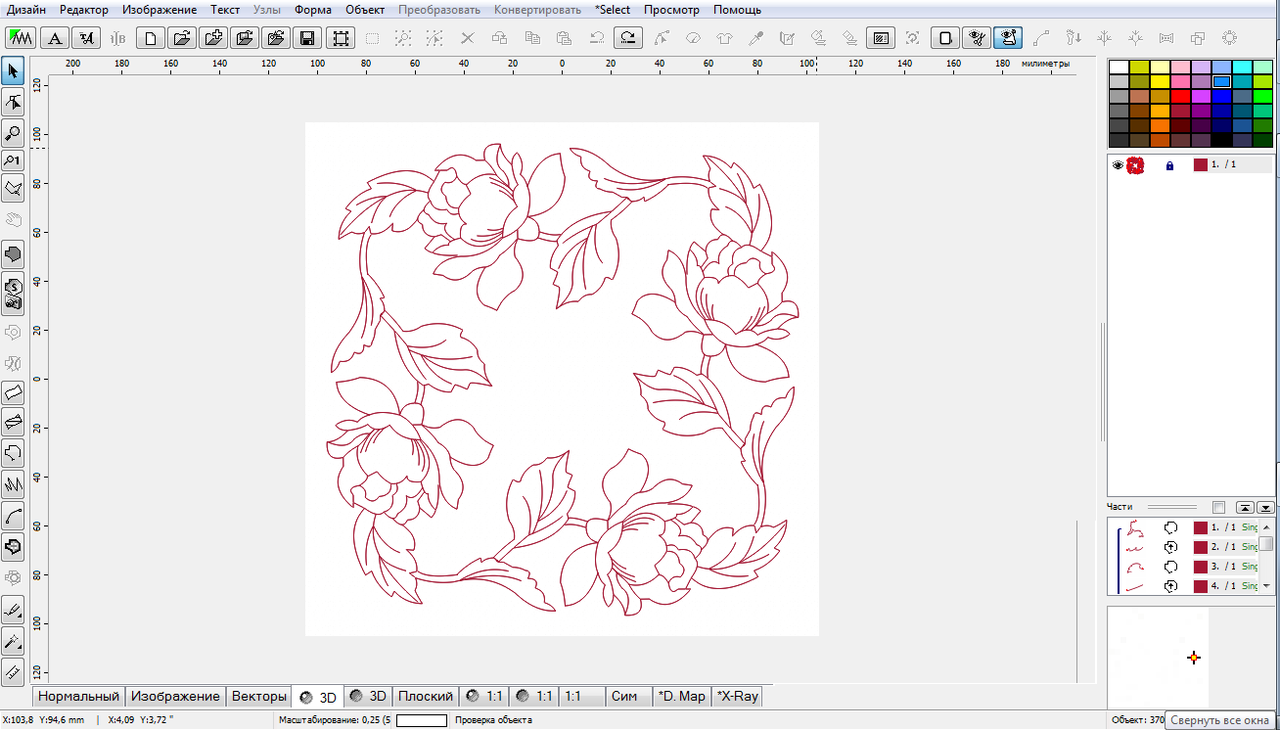Tick the checkbox in the Части panel header

[1218, 507]
